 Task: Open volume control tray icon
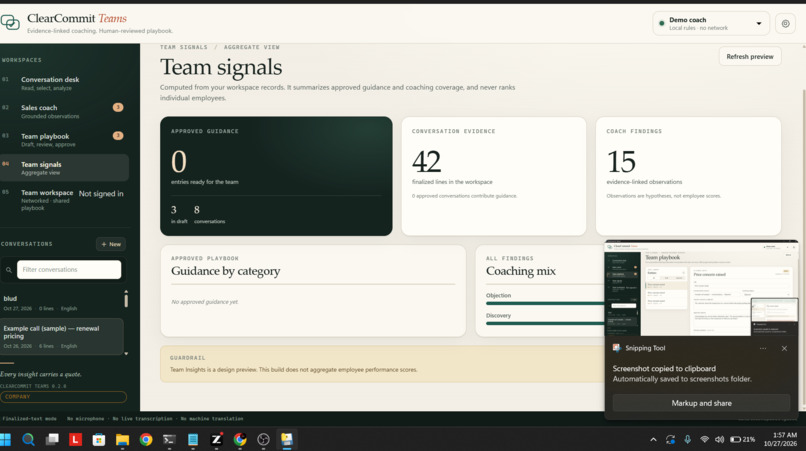click(719, 439)
